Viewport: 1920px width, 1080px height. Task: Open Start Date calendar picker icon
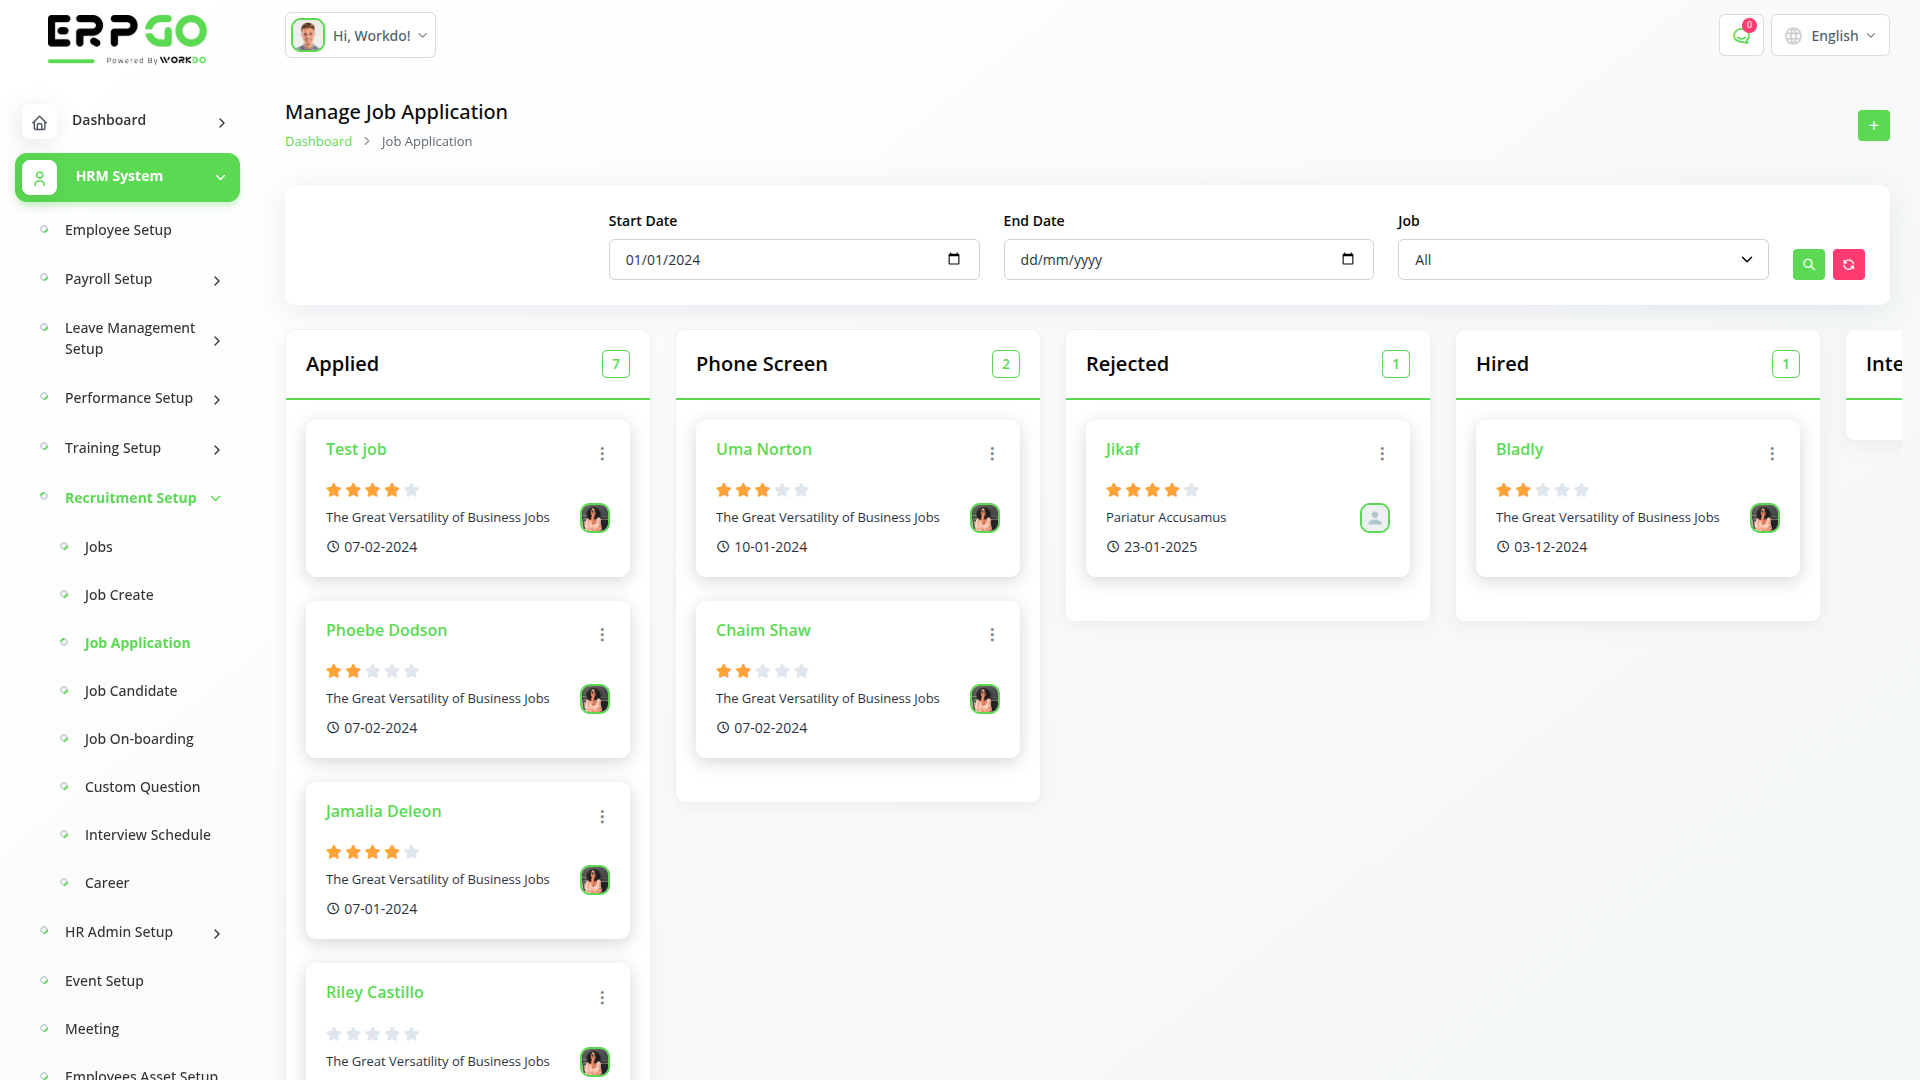pos(954,259)
